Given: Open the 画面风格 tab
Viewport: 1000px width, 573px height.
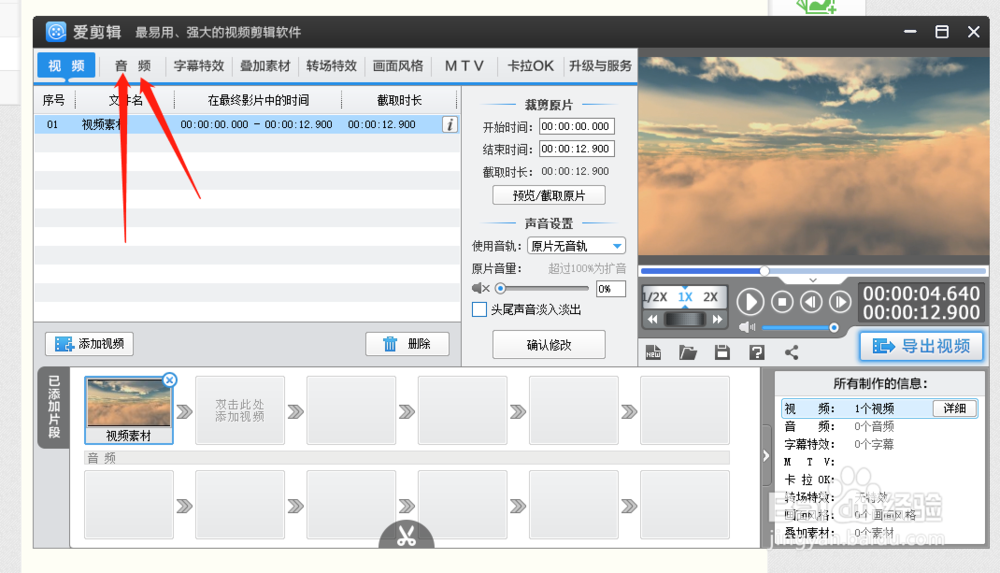Looking at the screenshot, I should point(398,66).
